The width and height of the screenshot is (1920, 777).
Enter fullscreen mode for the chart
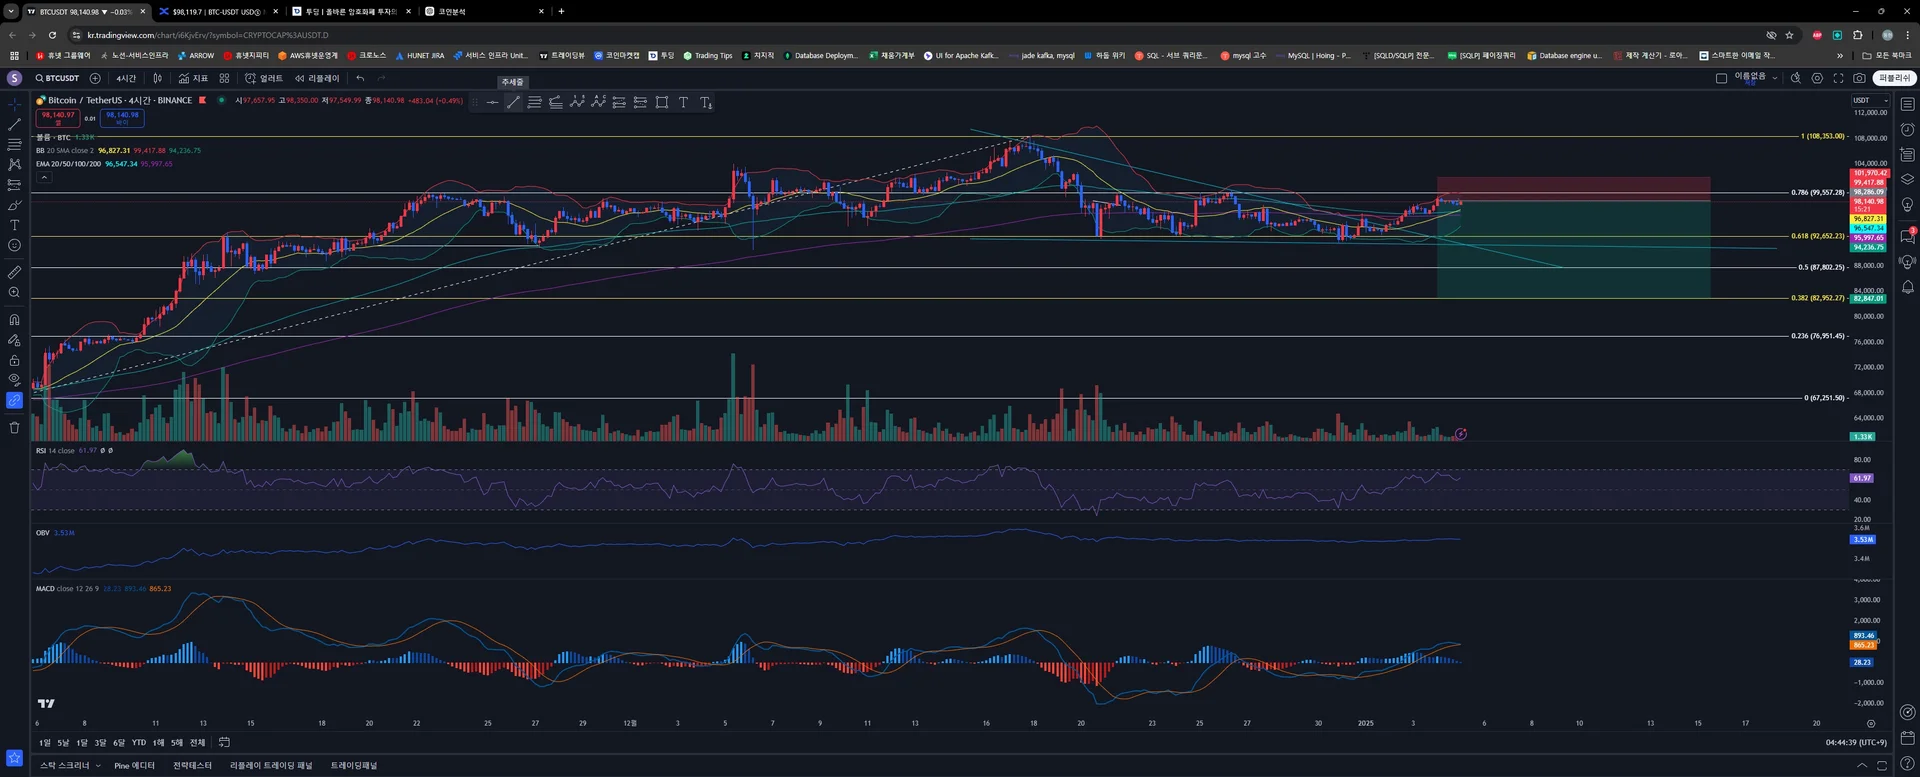coord(1838,78)
